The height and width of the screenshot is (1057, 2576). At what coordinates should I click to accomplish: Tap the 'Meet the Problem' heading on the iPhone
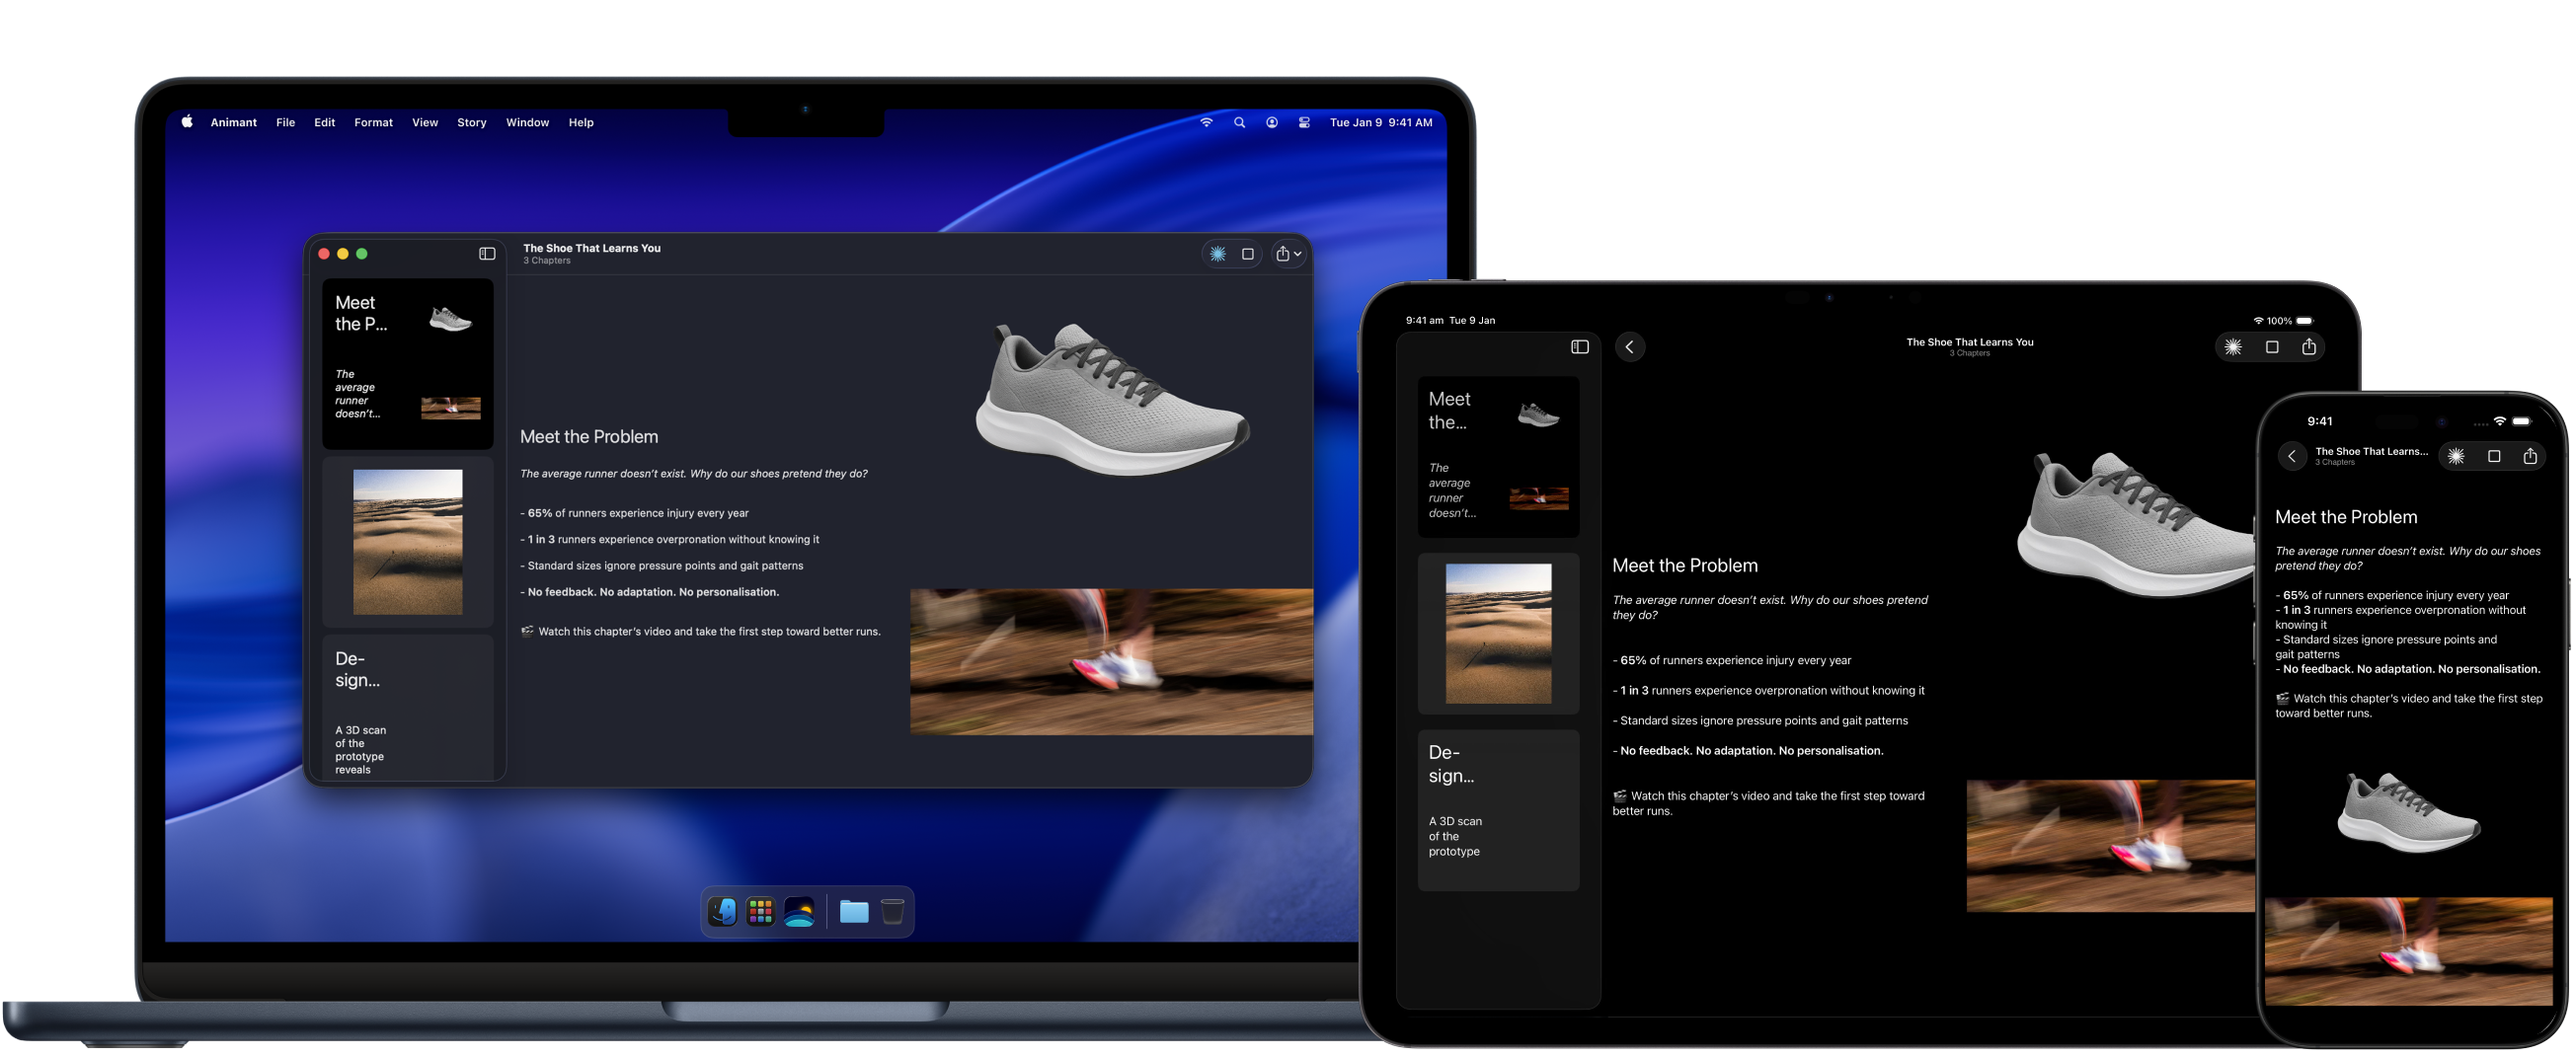coord(2345,517)
